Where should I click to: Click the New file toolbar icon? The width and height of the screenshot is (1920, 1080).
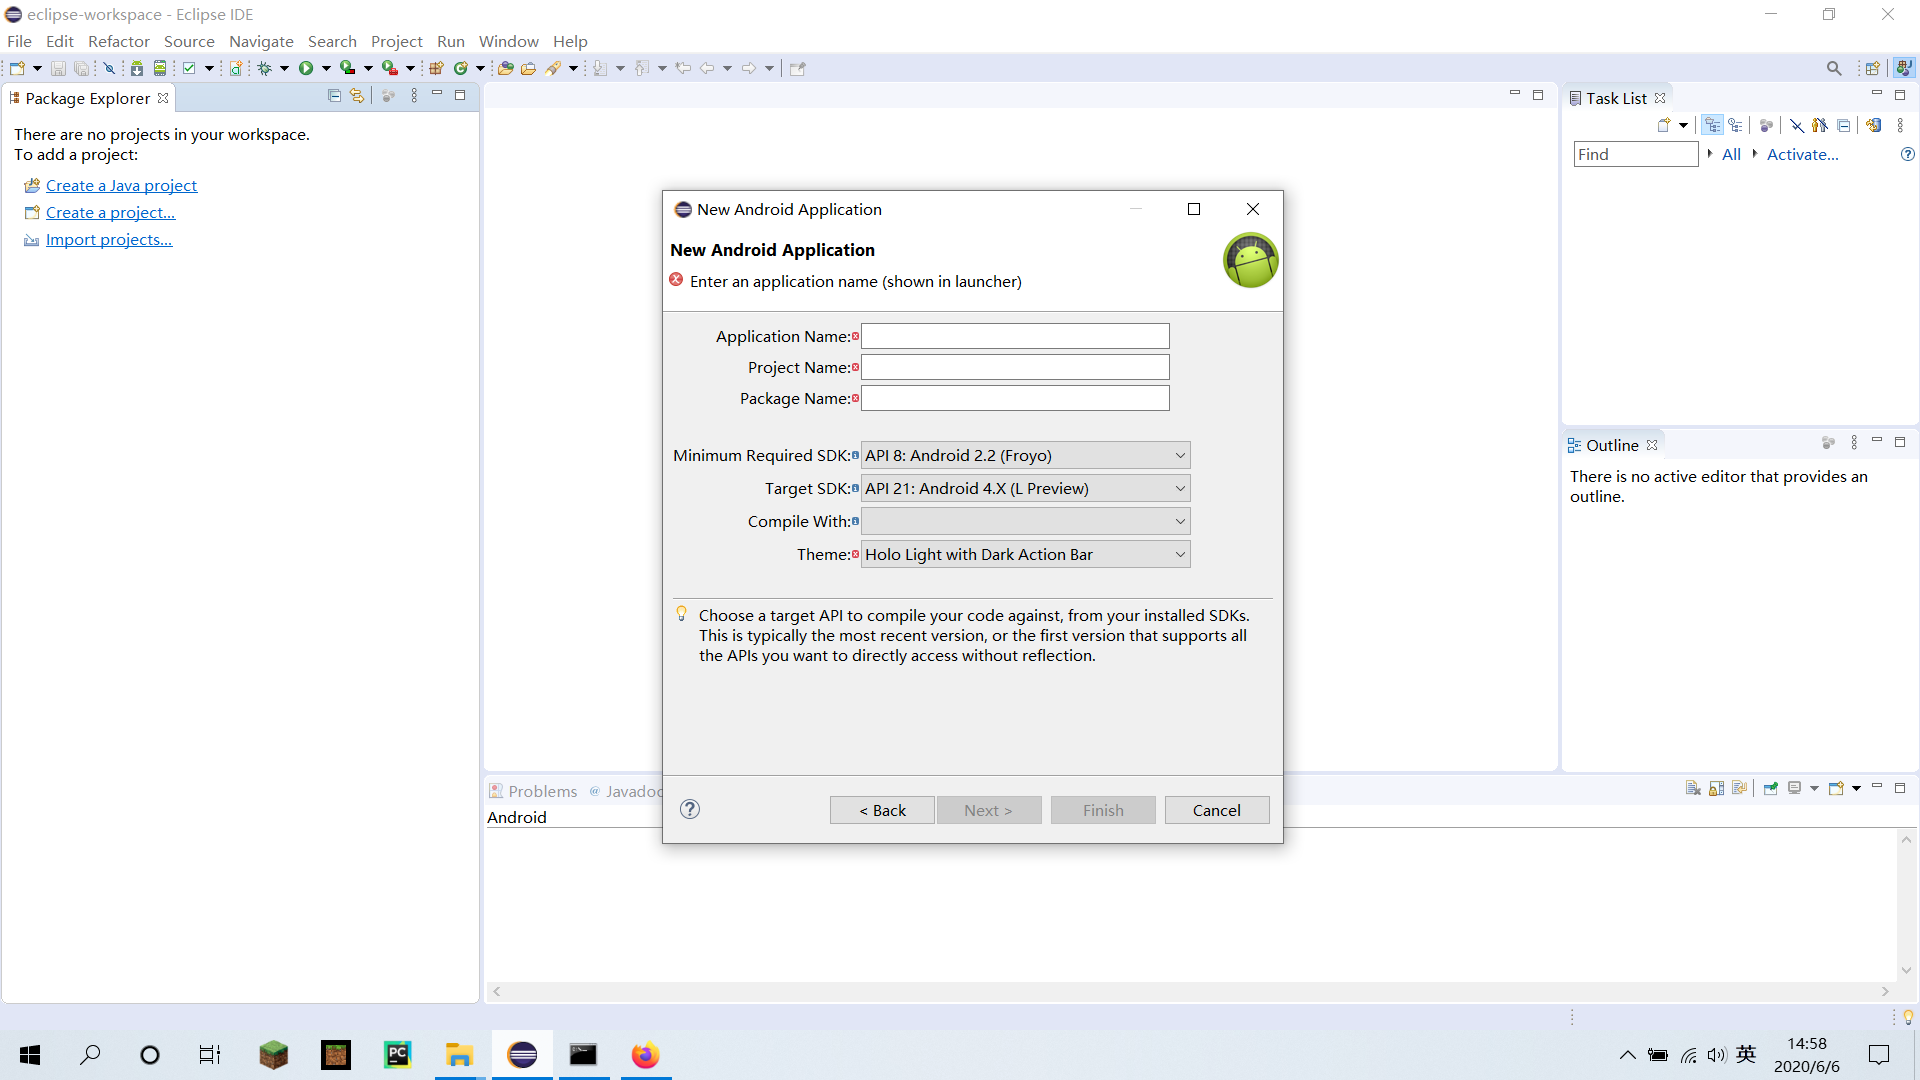coord(17,68)
